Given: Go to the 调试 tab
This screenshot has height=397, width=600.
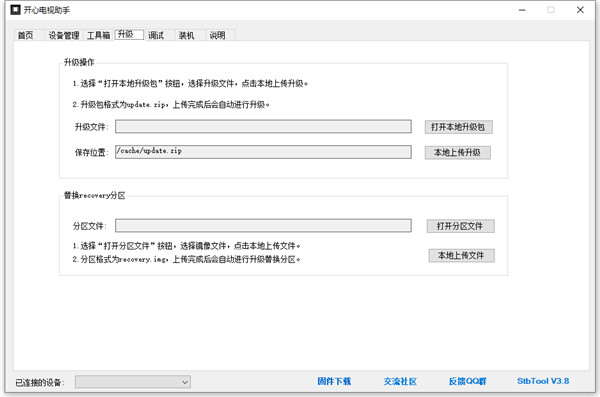Looking at the screenshot, I should [156, 35].
